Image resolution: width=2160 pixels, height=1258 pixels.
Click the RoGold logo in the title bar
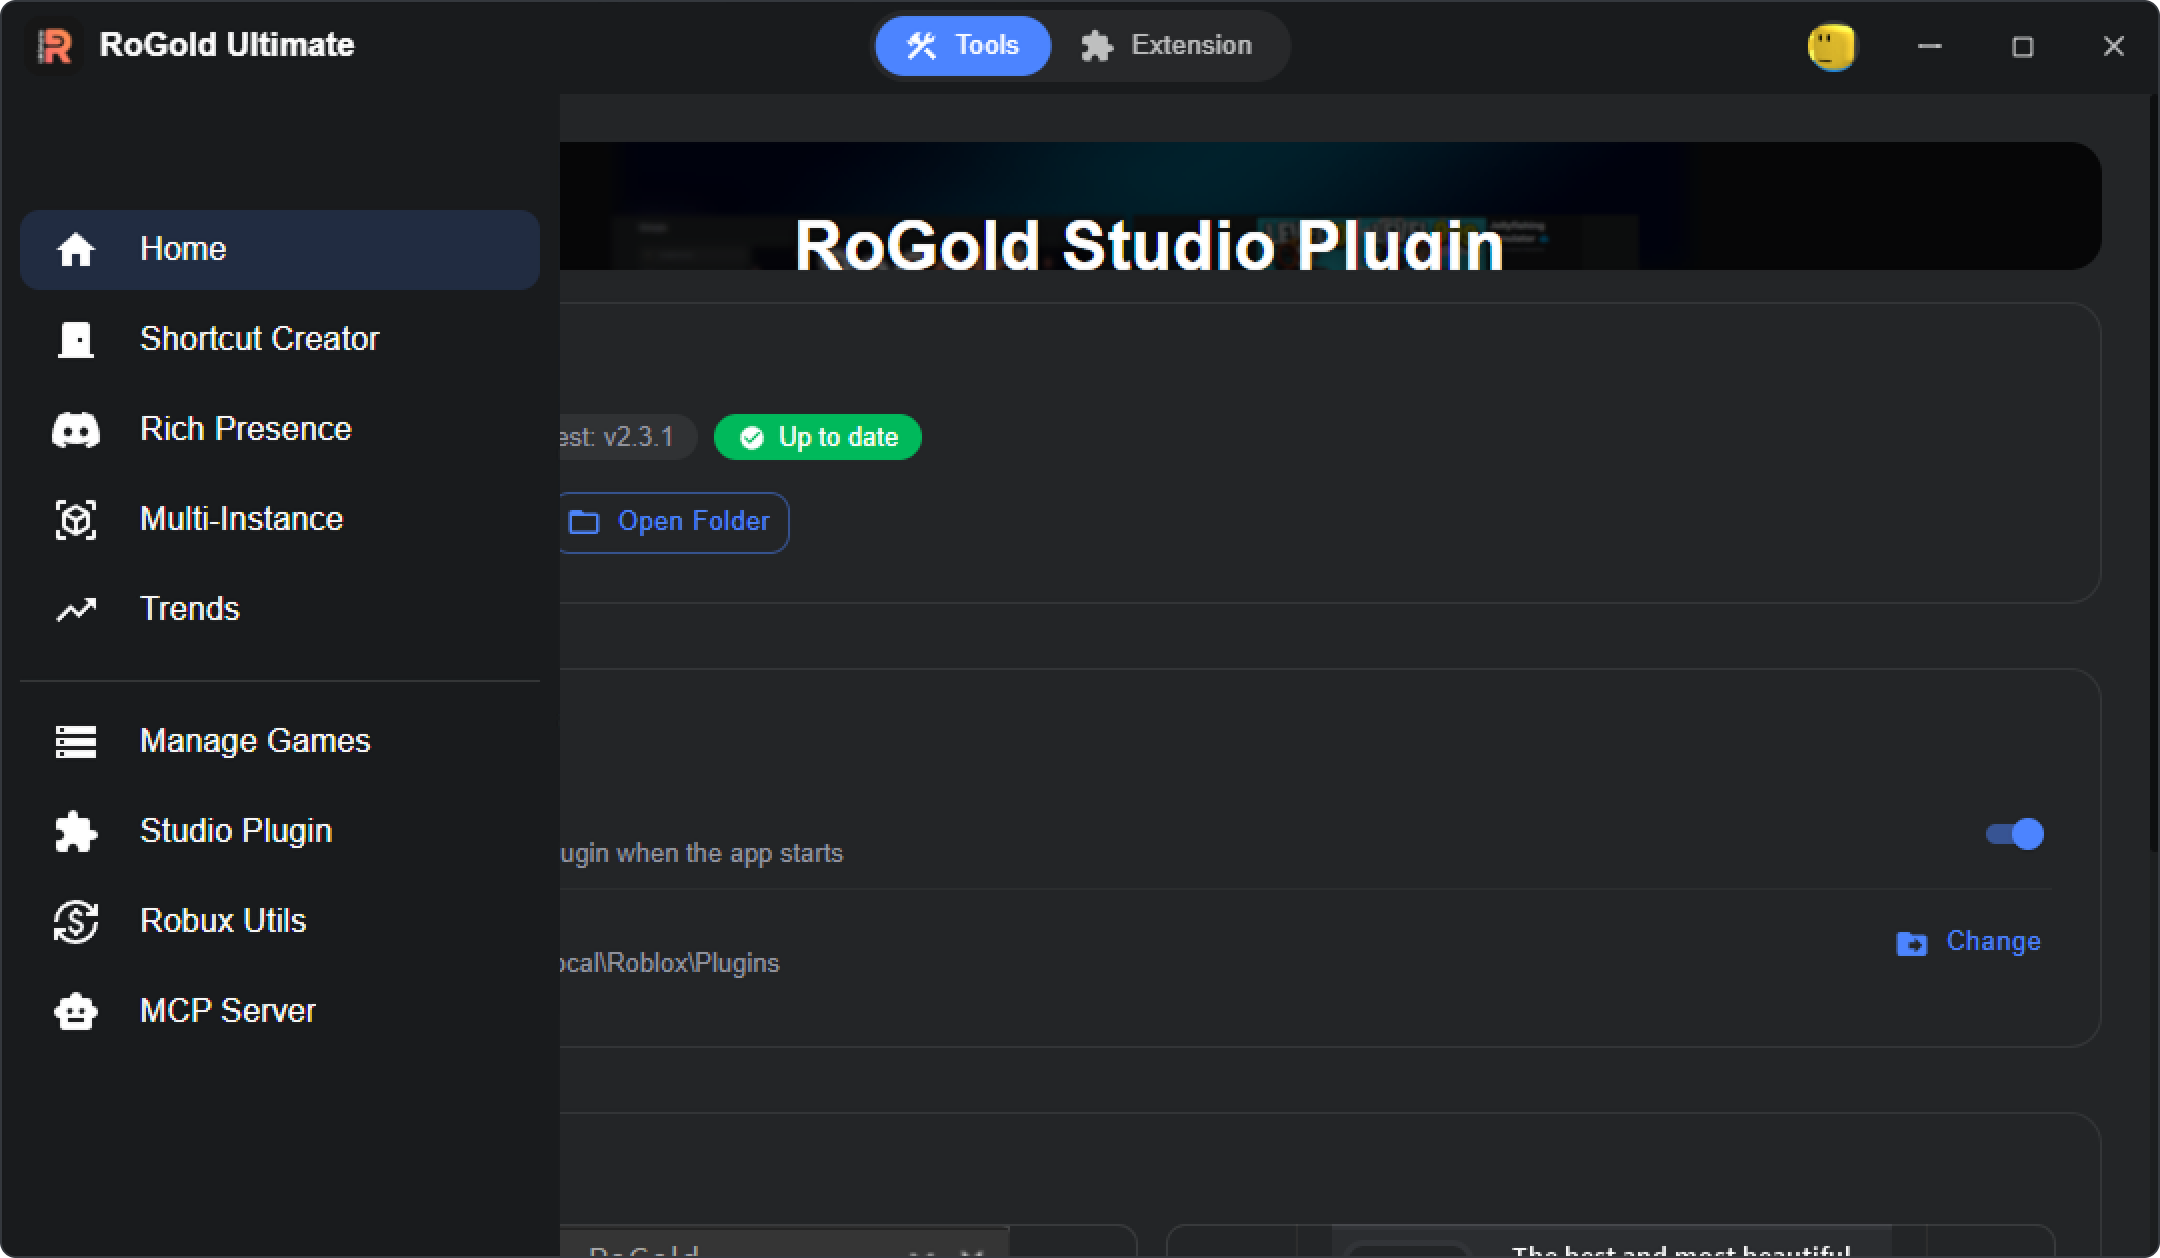[55, 46]
